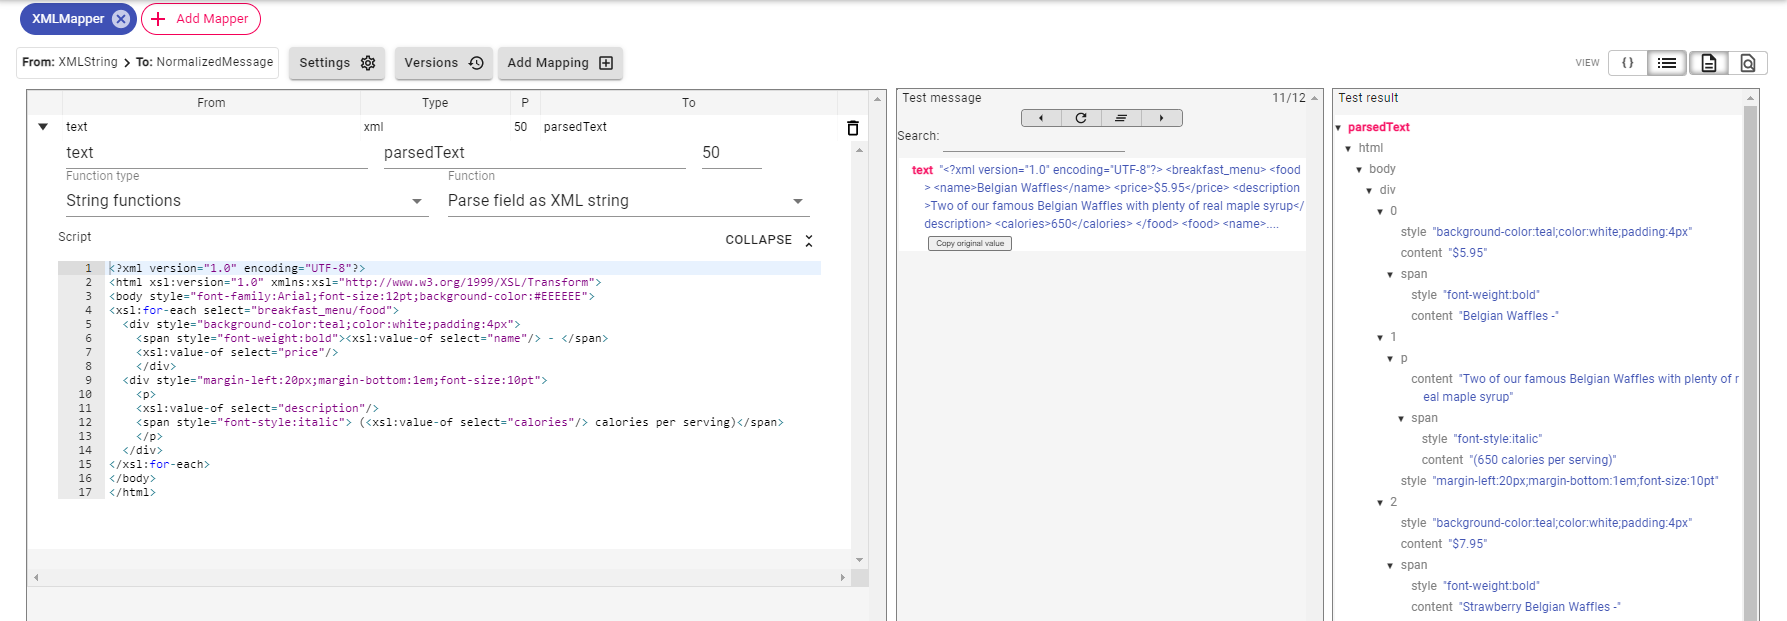Click the 'From' column header
This screenshot has width=1787, height=621.
click(x=211, y=103)
